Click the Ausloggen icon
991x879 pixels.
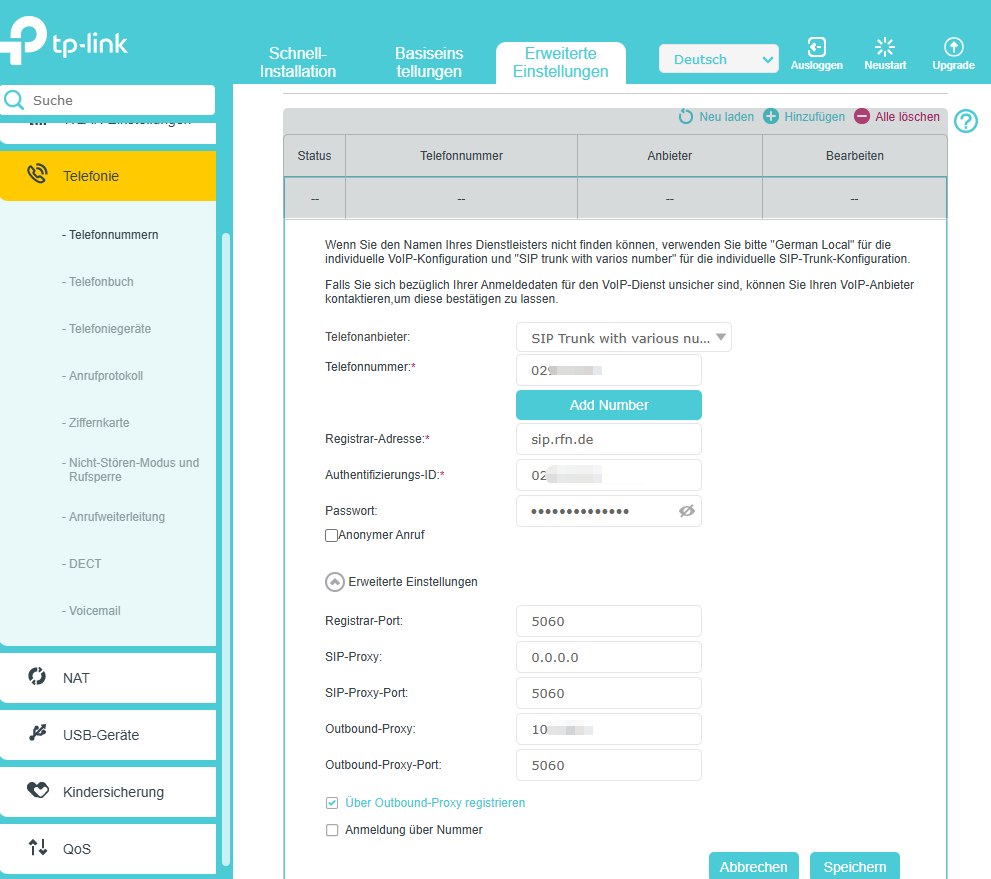(x=816, y=48)
